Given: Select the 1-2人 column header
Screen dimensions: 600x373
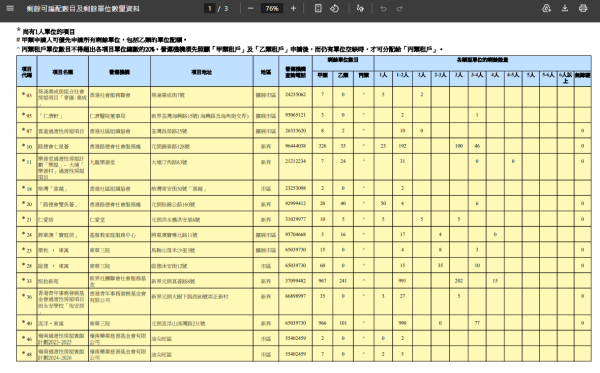Looking at the screenshot, I should pos(402,75).
